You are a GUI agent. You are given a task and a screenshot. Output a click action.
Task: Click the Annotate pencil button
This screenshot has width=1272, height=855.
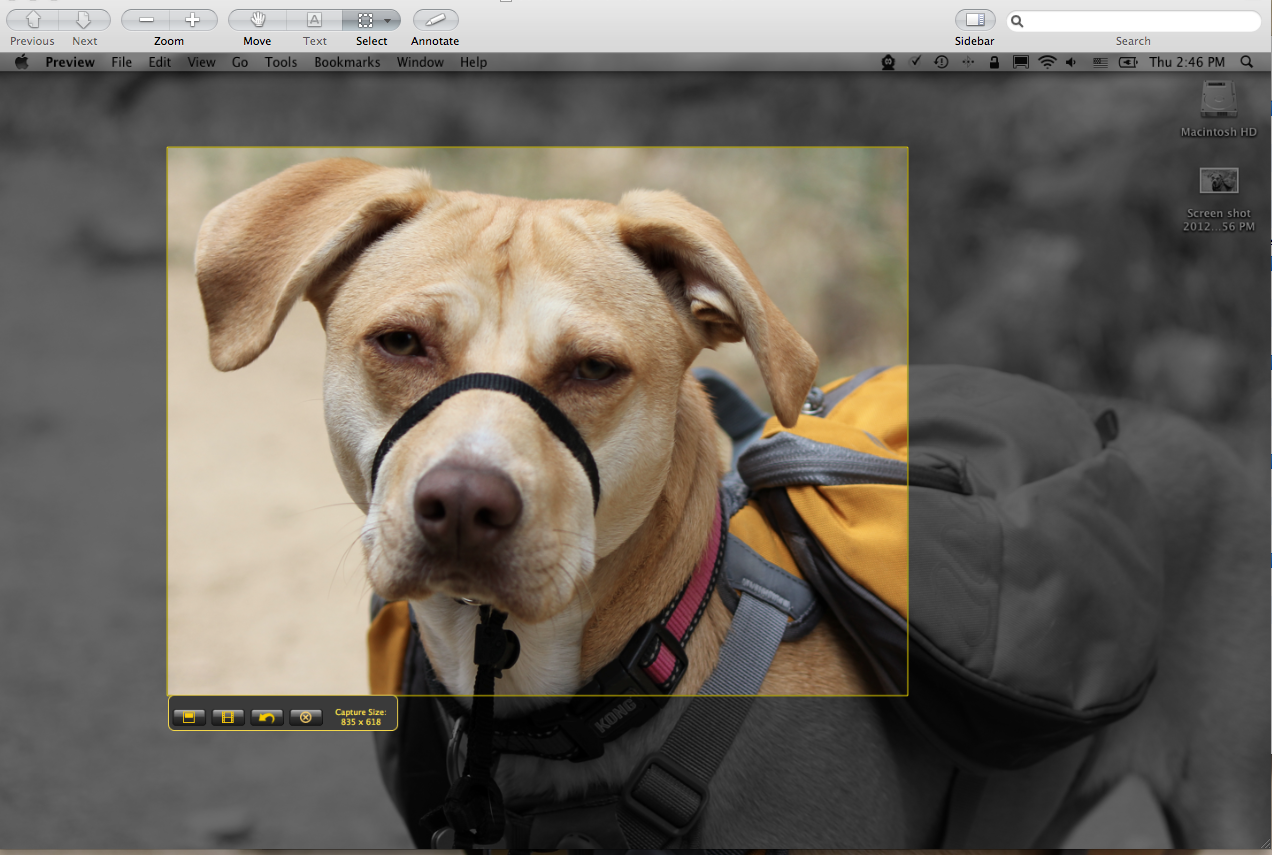click(435, 19)
